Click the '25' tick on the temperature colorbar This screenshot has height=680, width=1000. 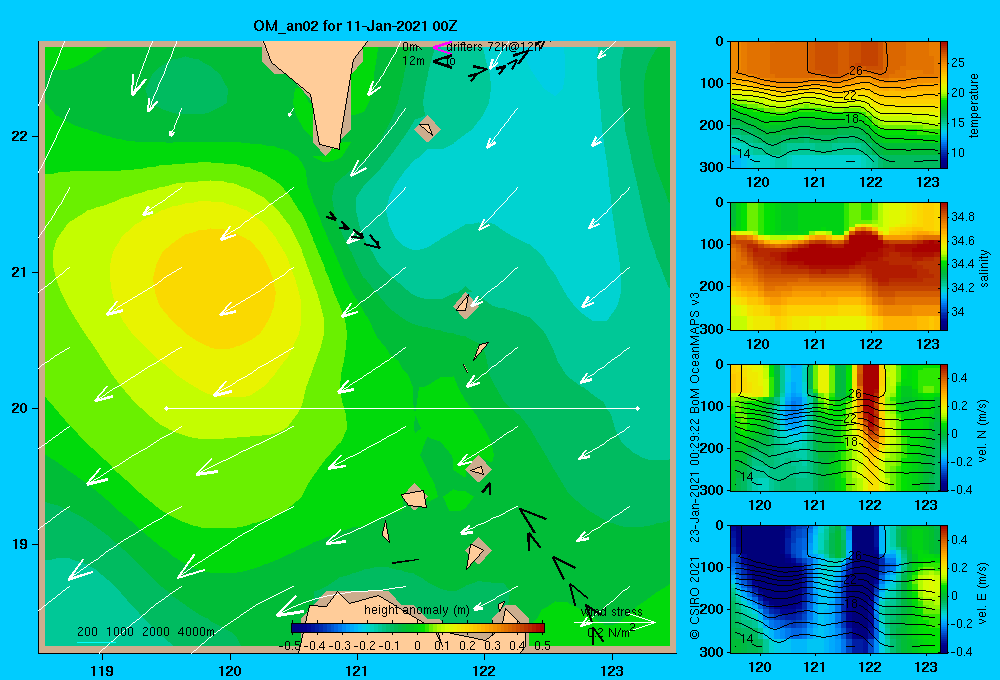(958, 63)
